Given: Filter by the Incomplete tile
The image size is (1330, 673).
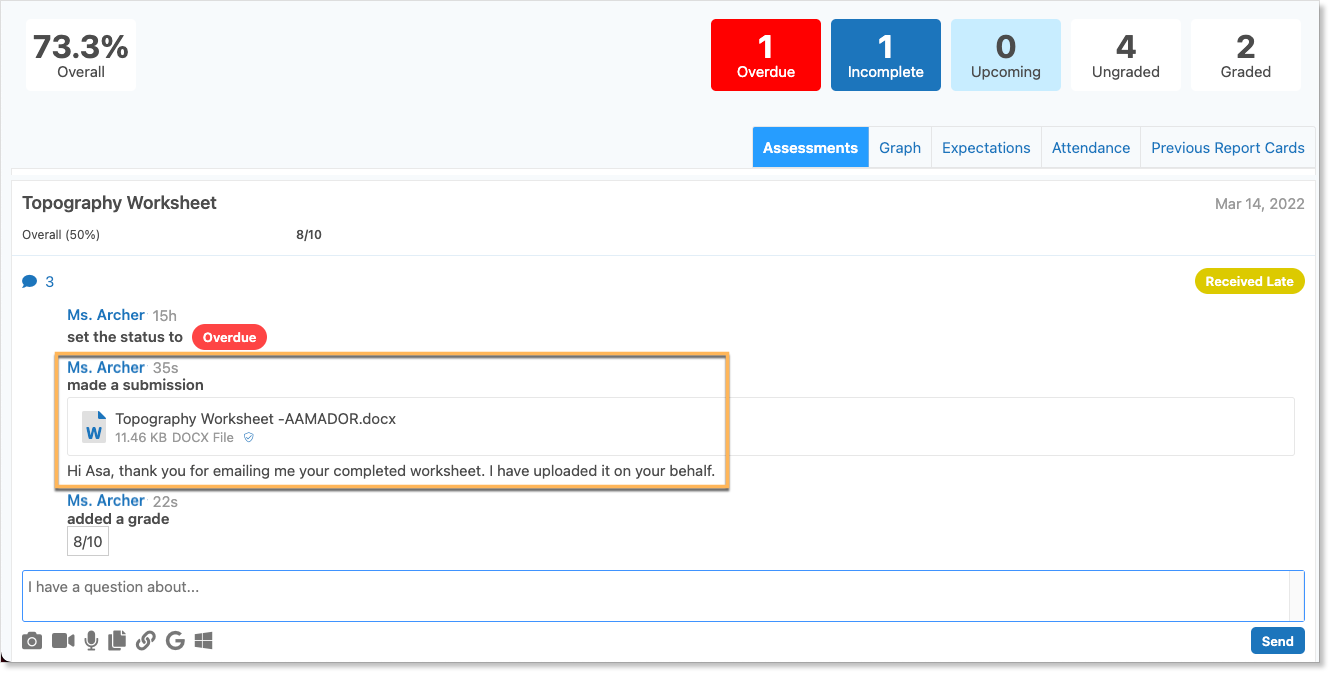Looking at the screenshot, I should (886, 55).
